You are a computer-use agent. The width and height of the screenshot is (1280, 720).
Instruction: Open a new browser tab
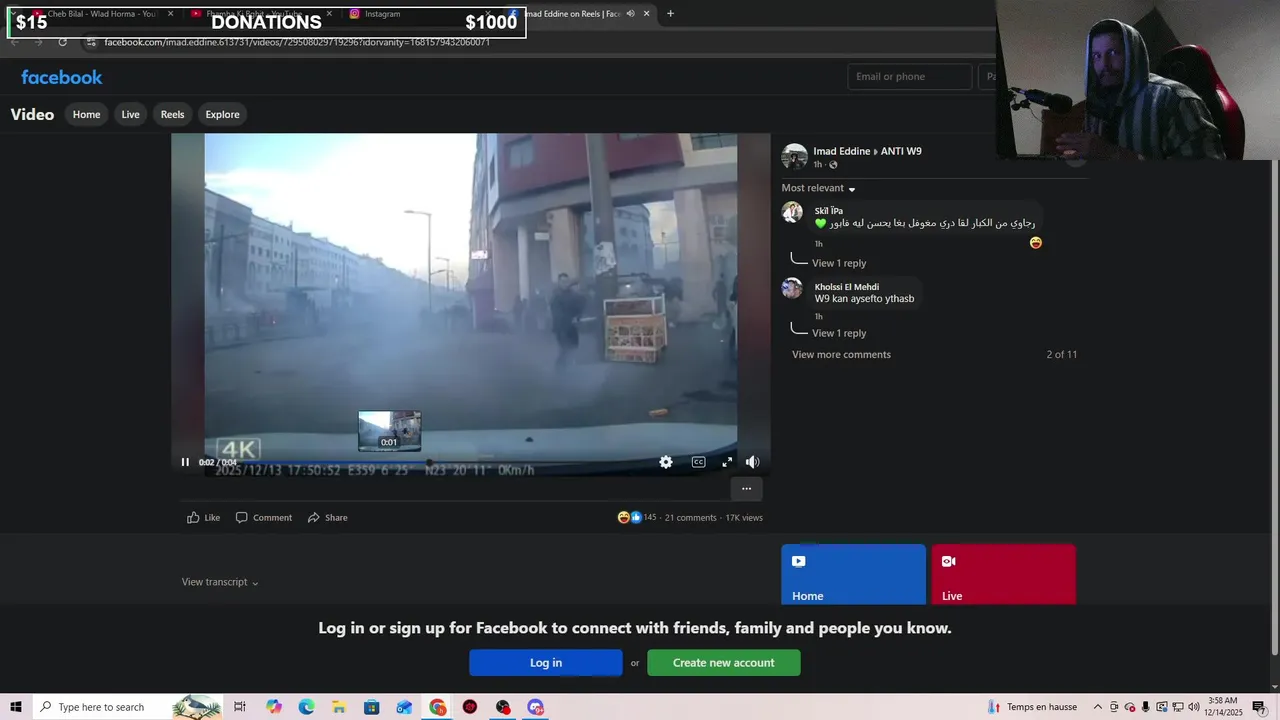point(670,14)
